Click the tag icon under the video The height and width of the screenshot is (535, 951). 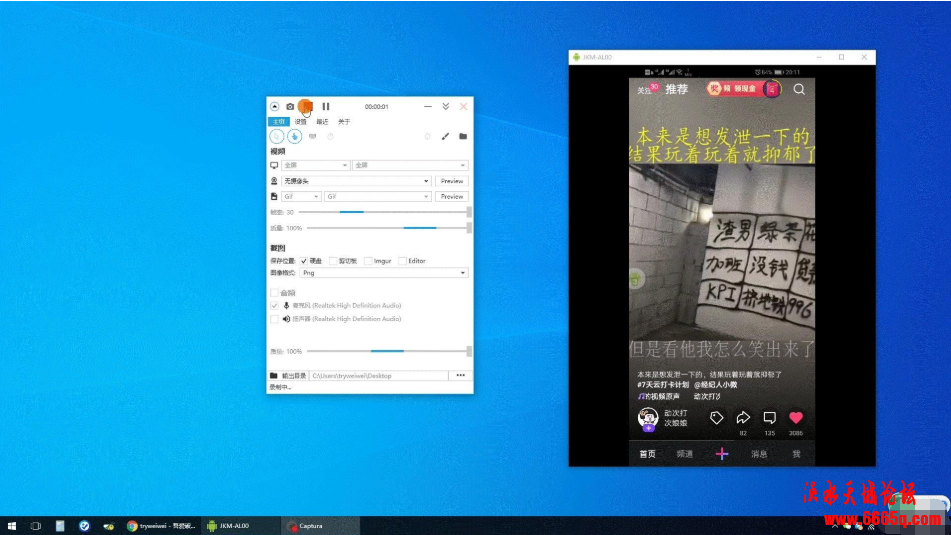coord(716,417)
